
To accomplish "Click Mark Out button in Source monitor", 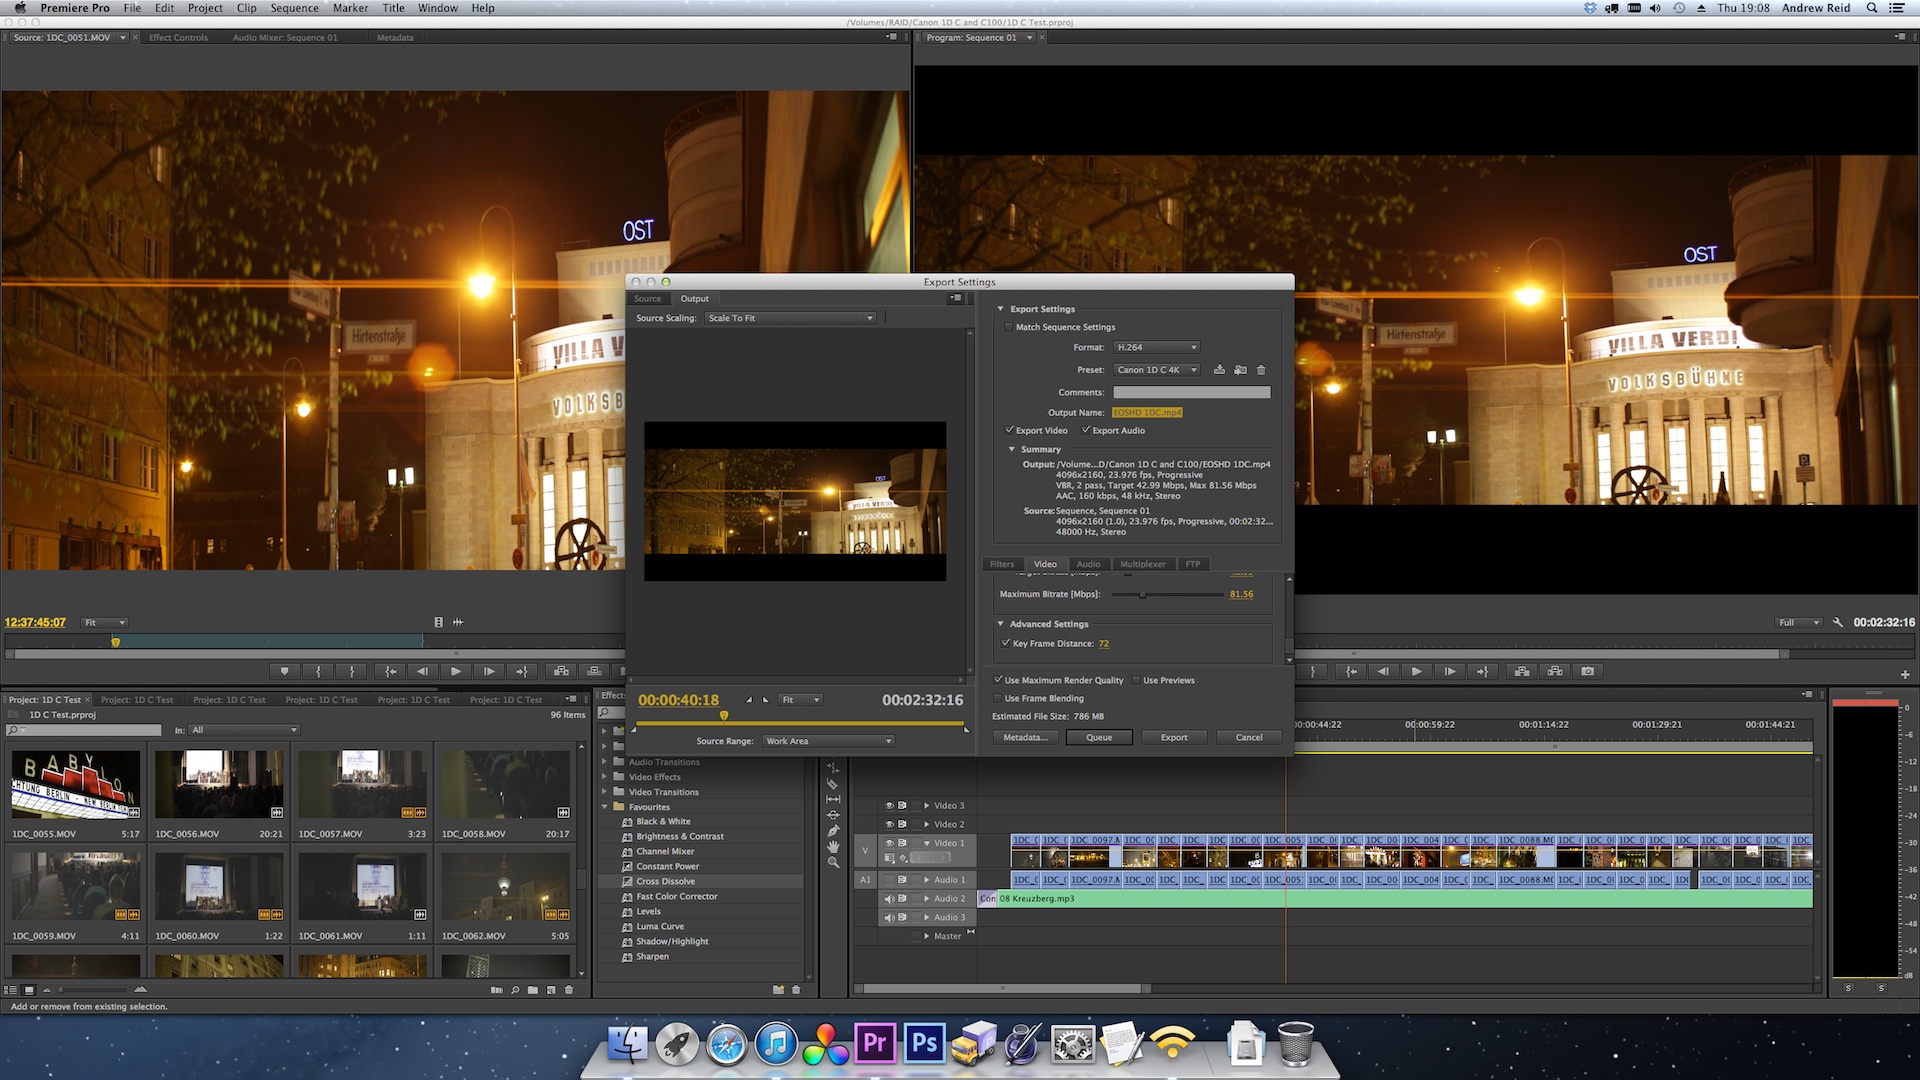I will (x=352, y=671).
